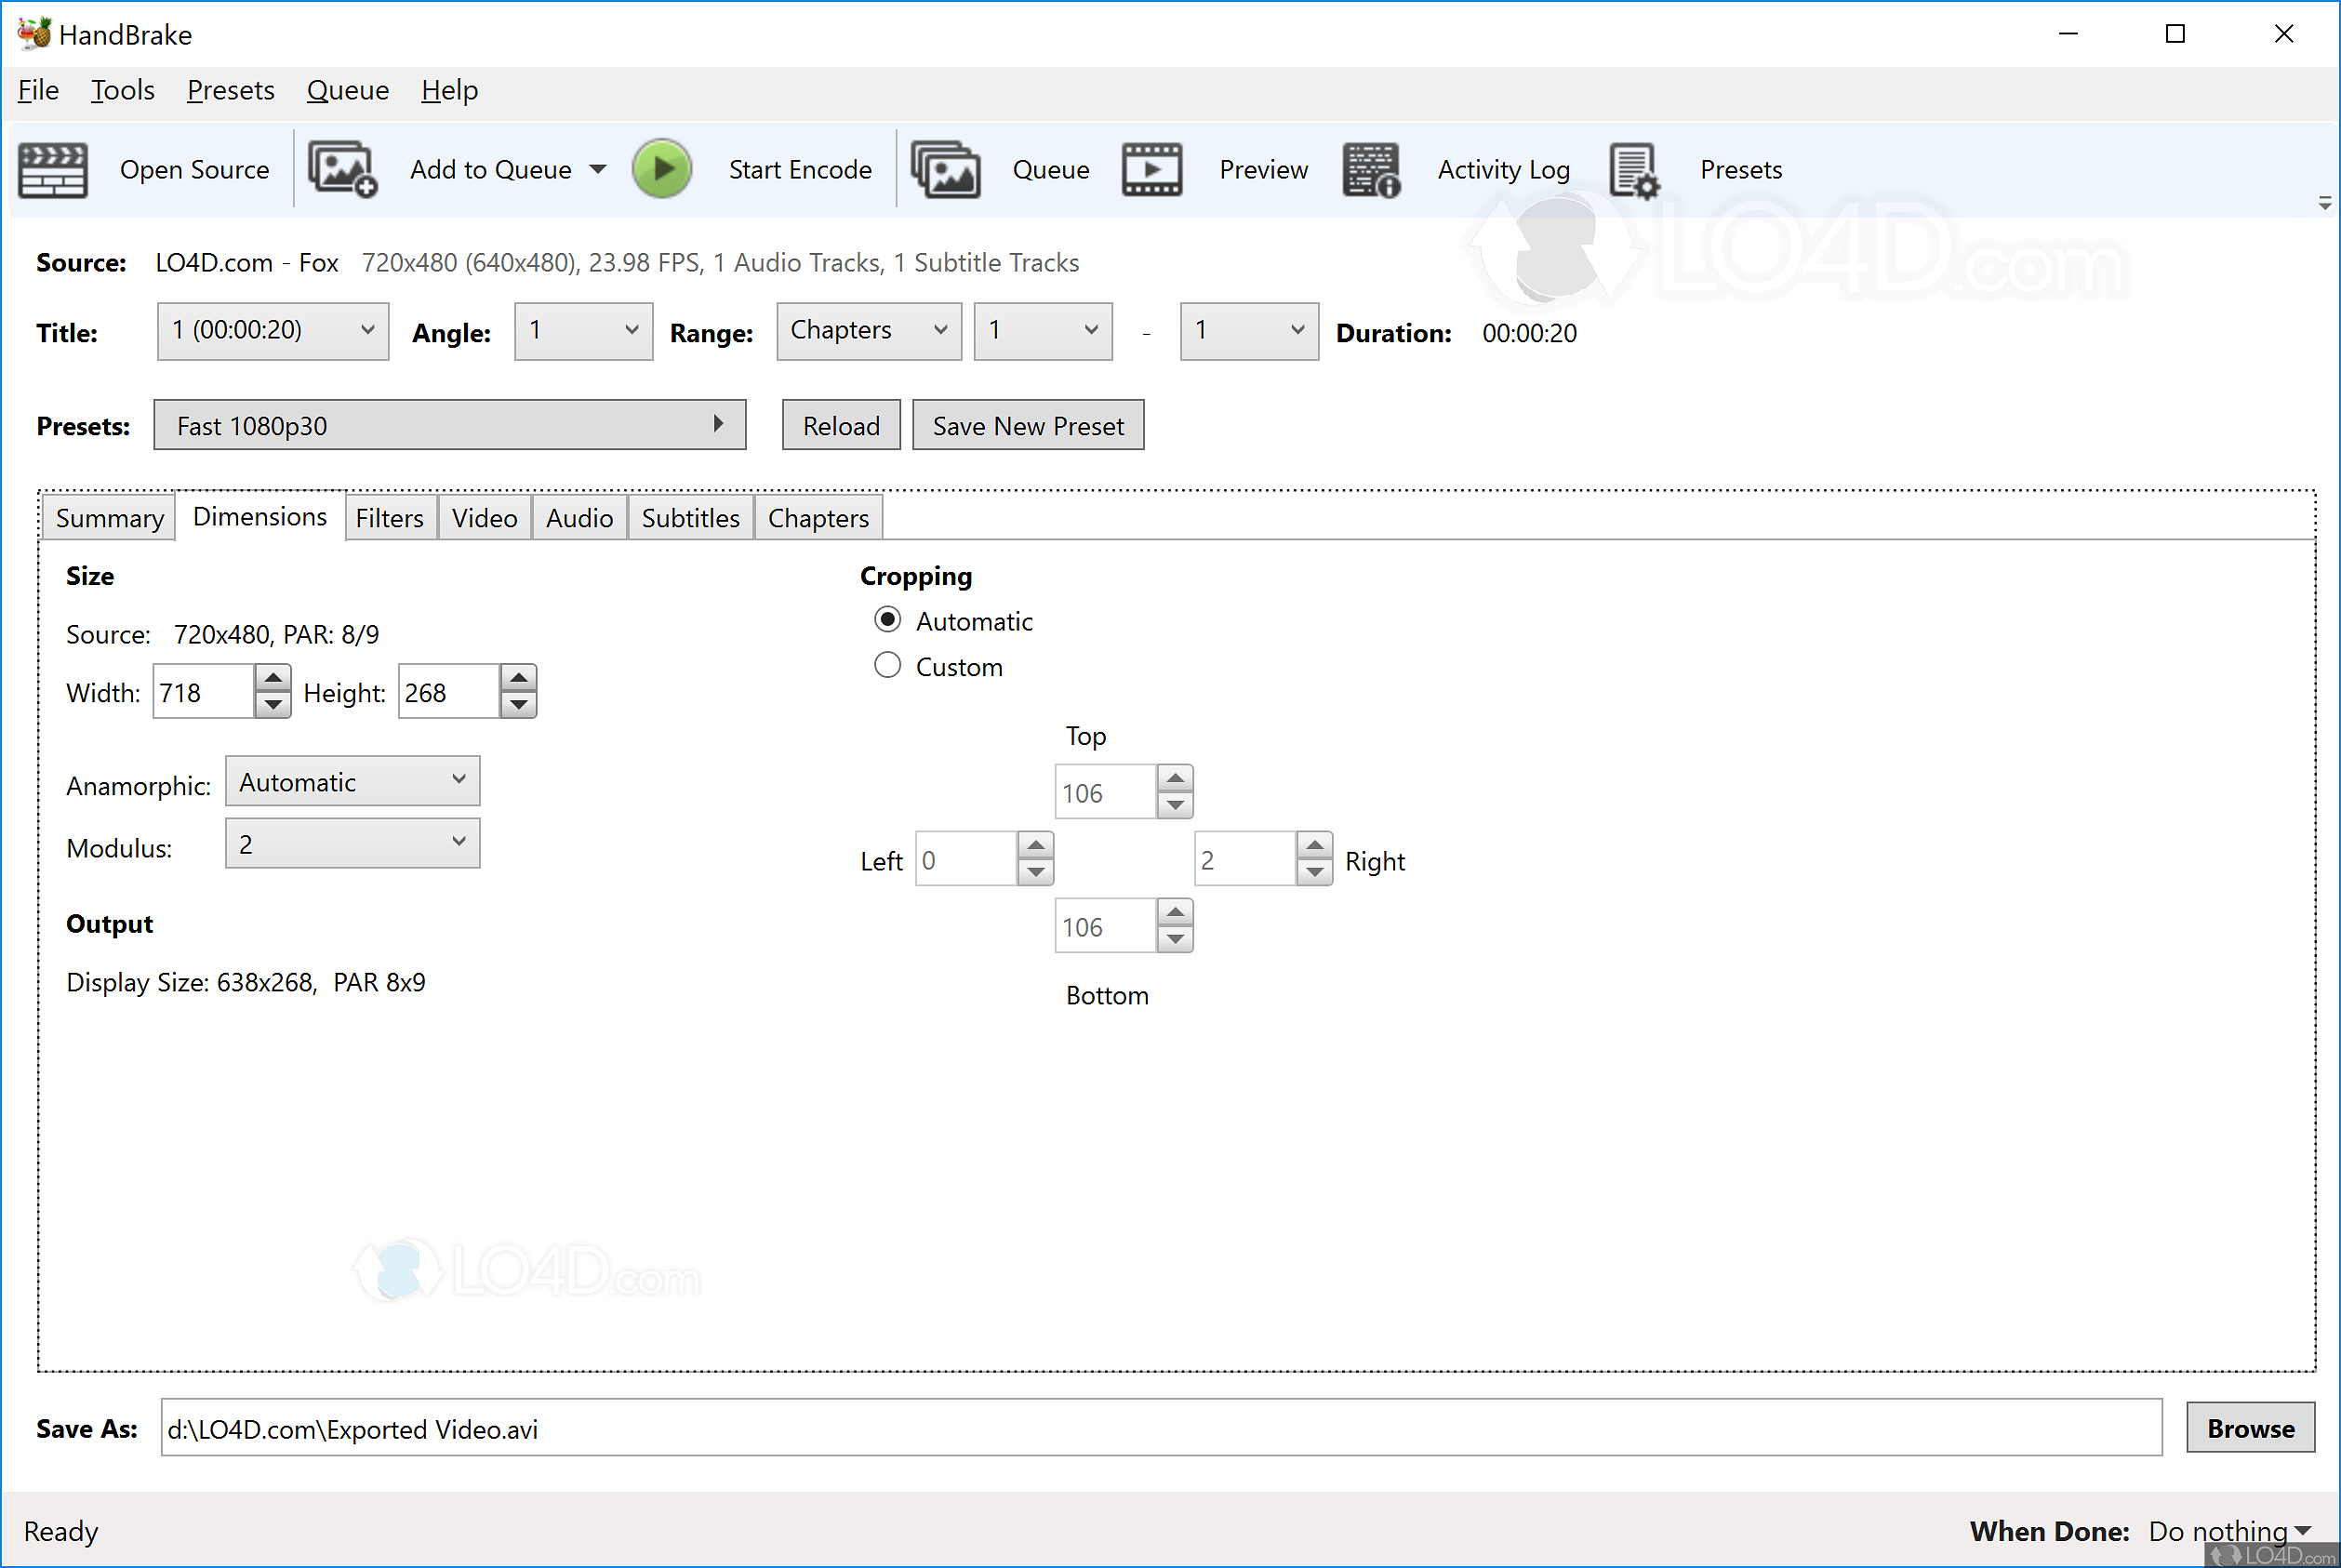The height and width of the screenshot is (1568, 2341).
Task: Click the Activity Log icon
Action: pos(1368,168)
